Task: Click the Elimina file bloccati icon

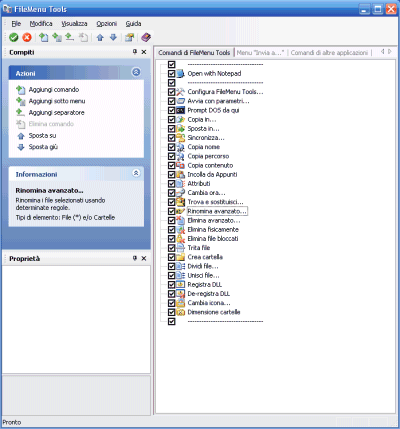Action: pyautogui.click(x=180, y=239)
